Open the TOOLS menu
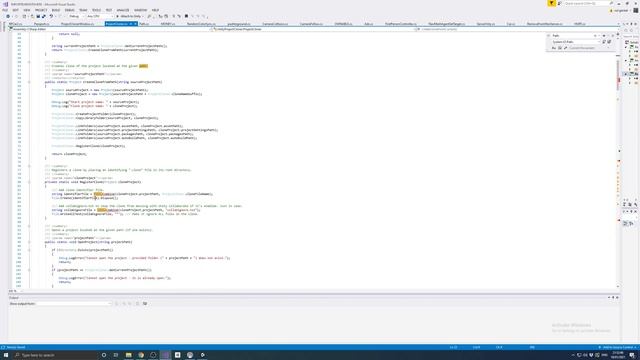640x360 pixels. coord(96,10)
